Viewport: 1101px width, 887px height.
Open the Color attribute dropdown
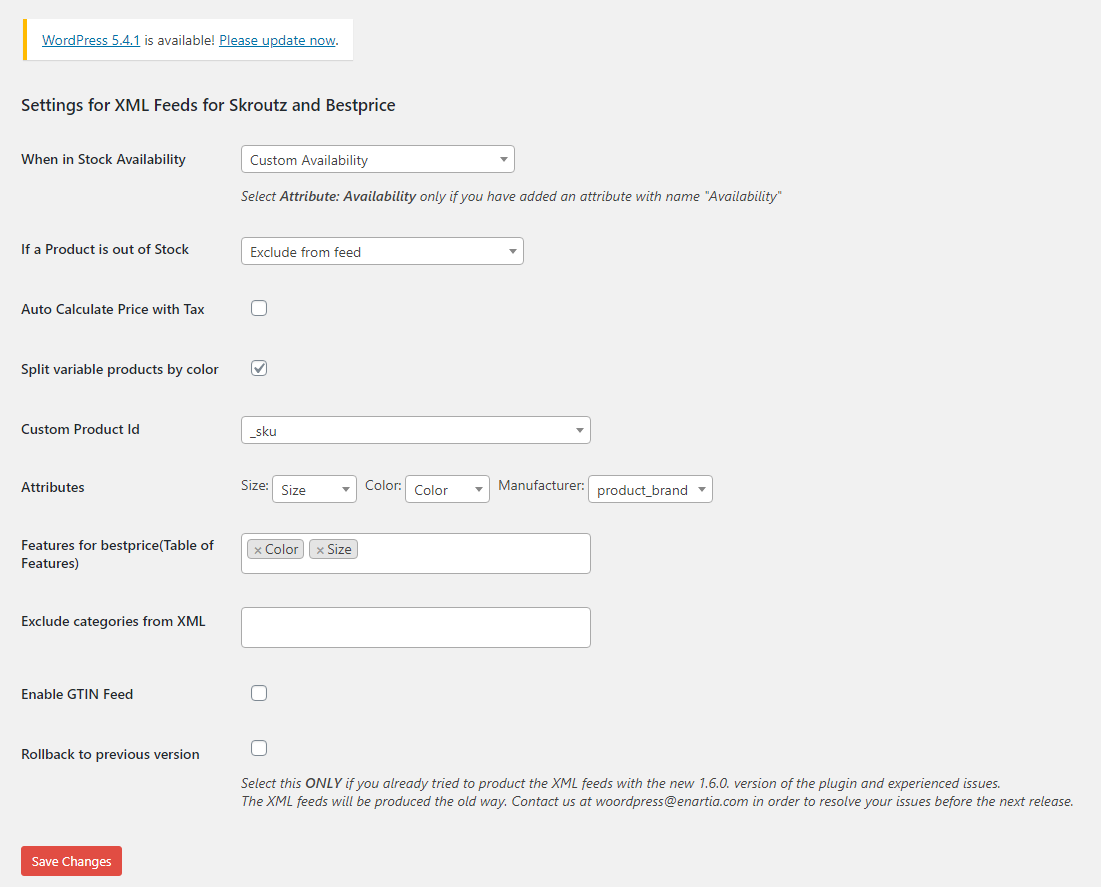coord(447,490)
